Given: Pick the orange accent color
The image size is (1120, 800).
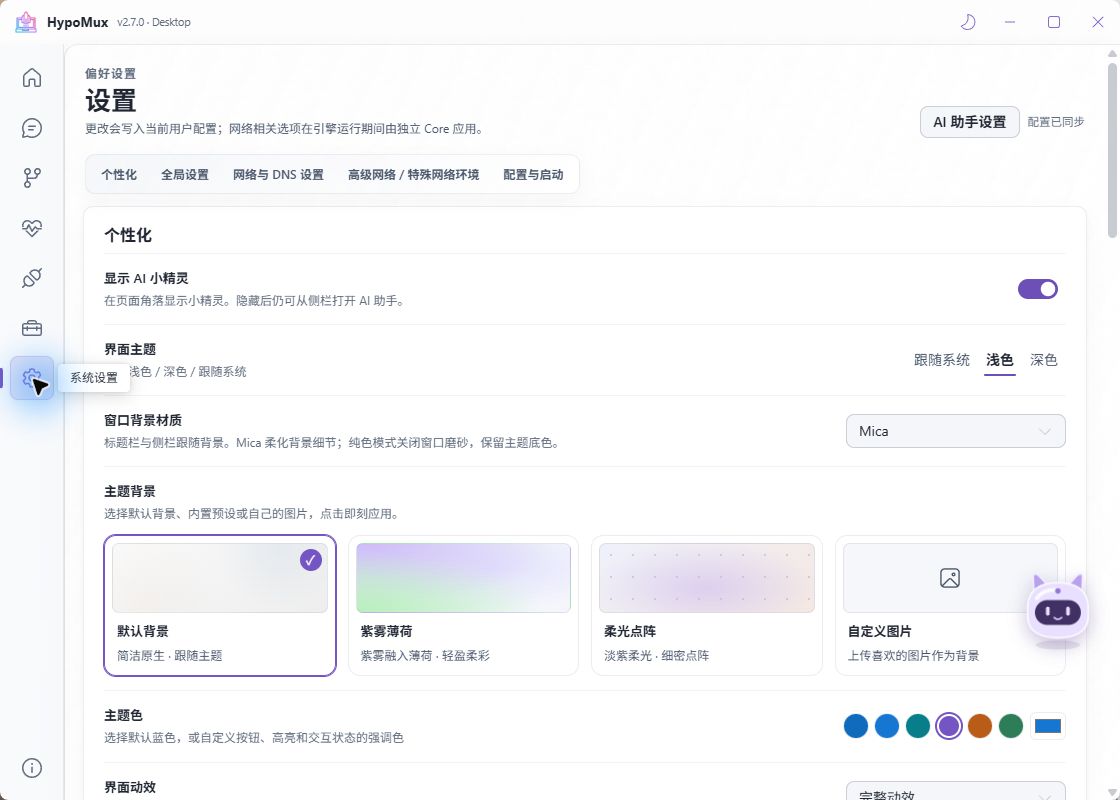Looking at the screenshot, I should click(x=980, y=726).
